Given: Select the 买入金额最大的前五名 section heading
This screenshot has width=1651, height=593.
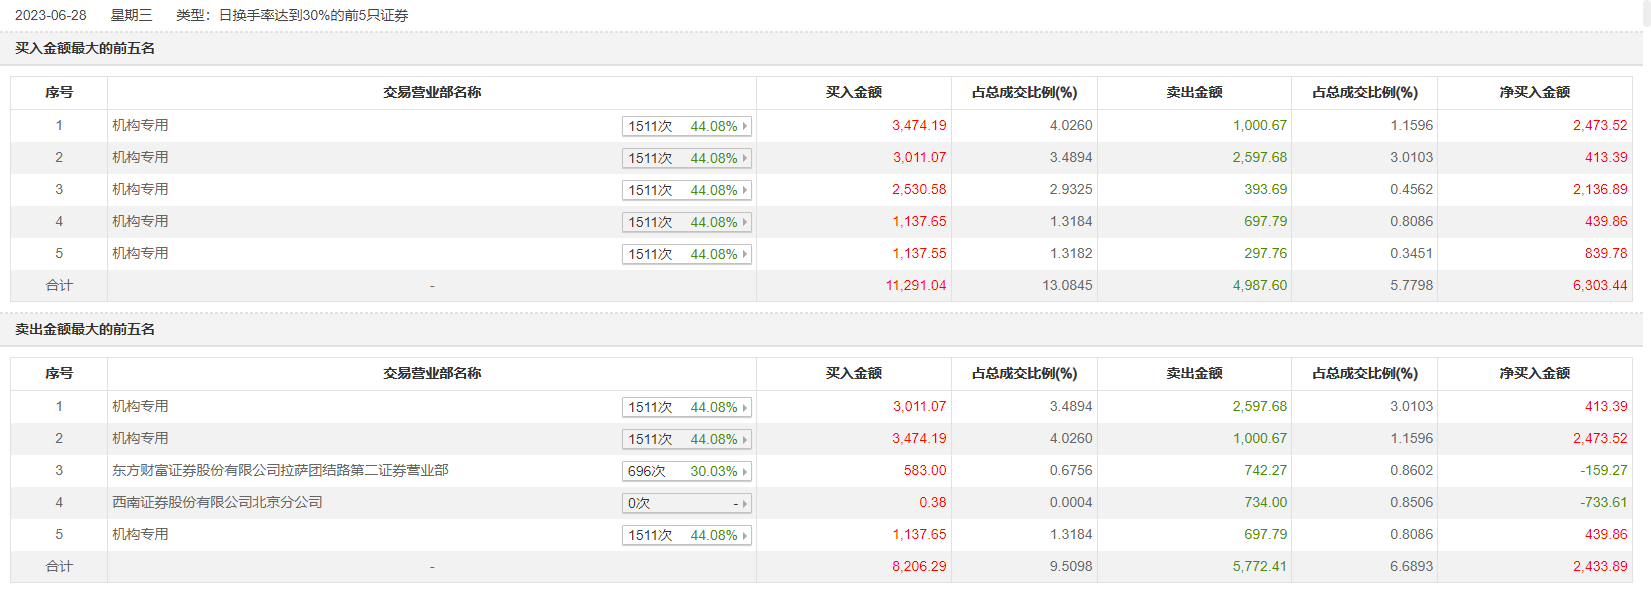Looking at the screenshot, I should pyautogui.click(x=85, y=48).
